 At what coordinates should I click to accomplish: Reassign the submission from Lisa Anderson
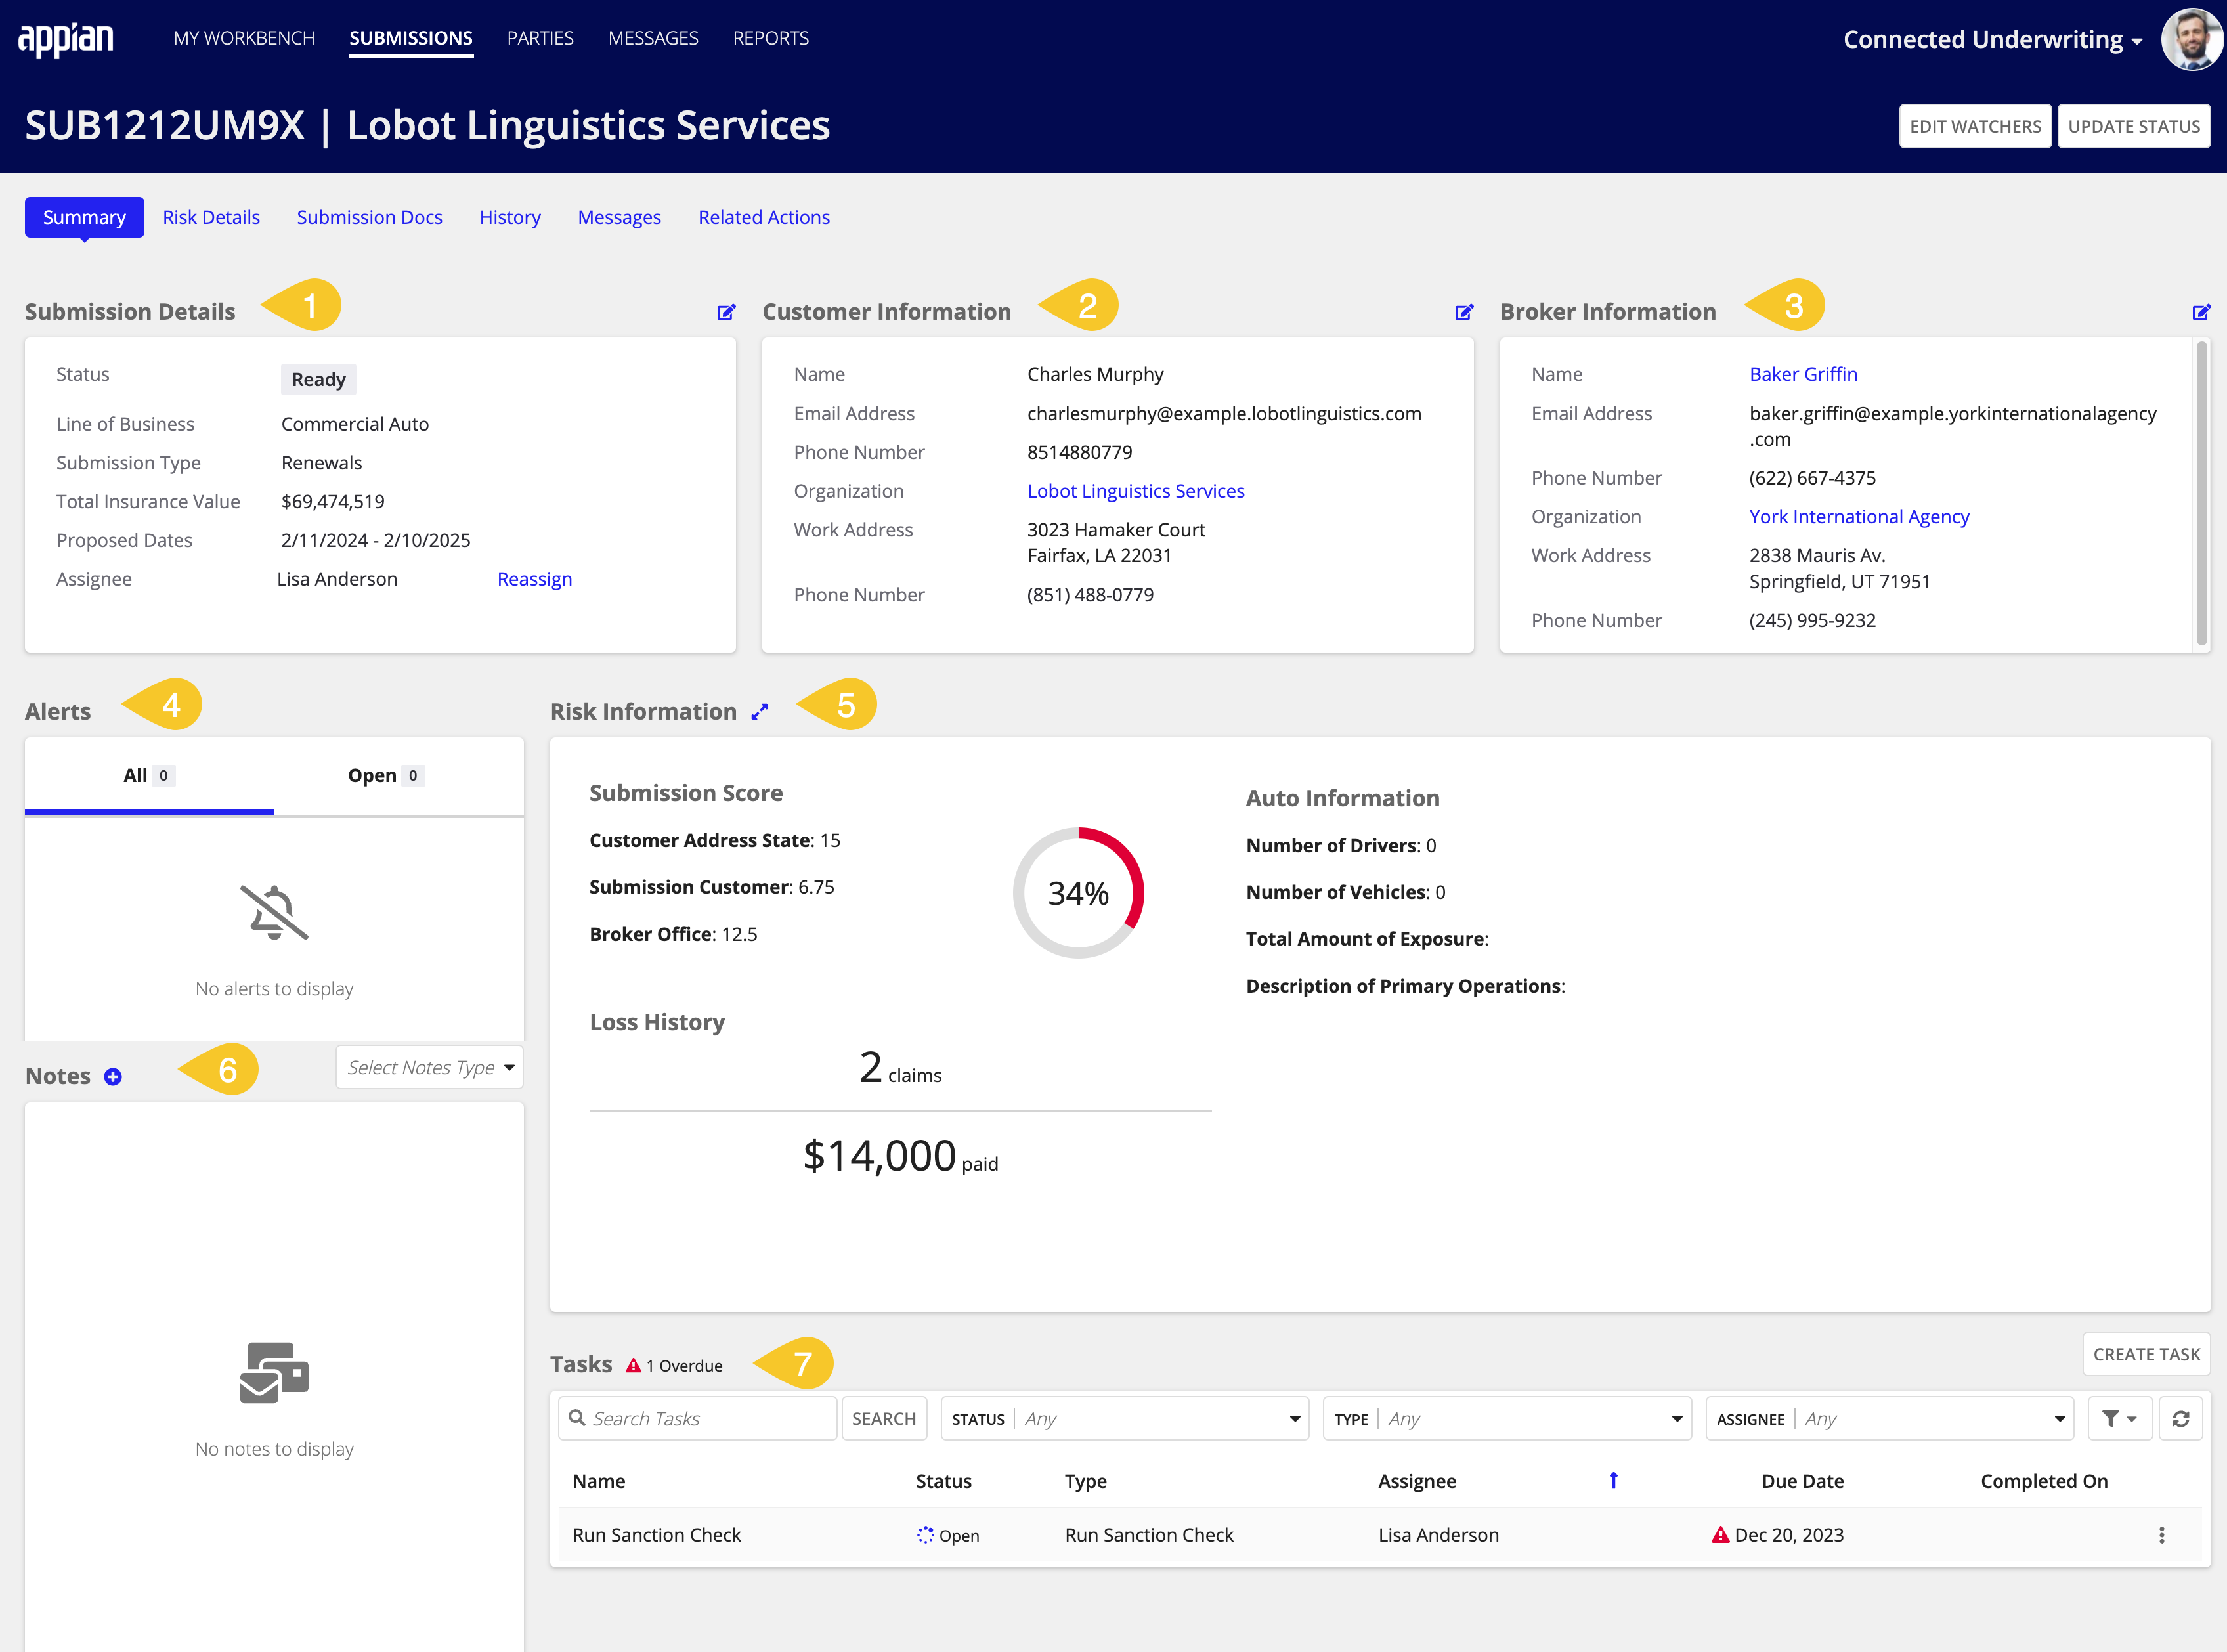pos(534,579)
